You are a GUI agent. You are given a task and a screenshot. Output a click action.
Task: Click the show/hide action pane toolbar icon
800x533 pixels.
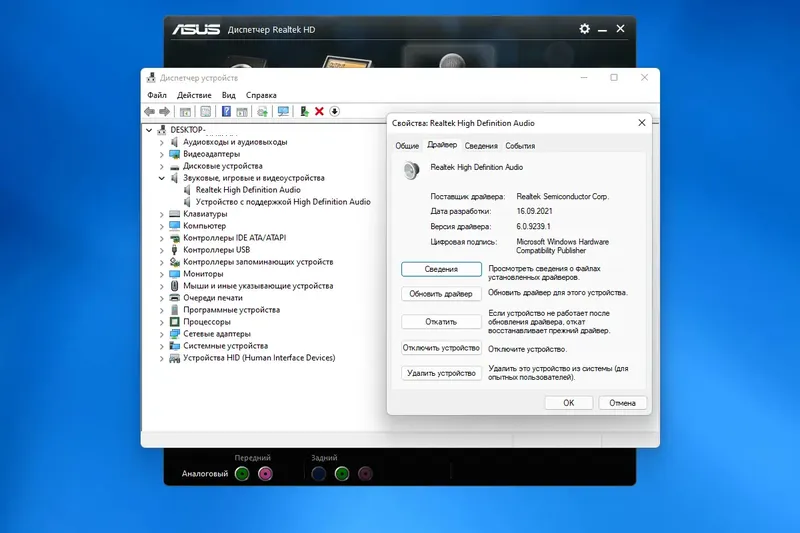[242, 111]
